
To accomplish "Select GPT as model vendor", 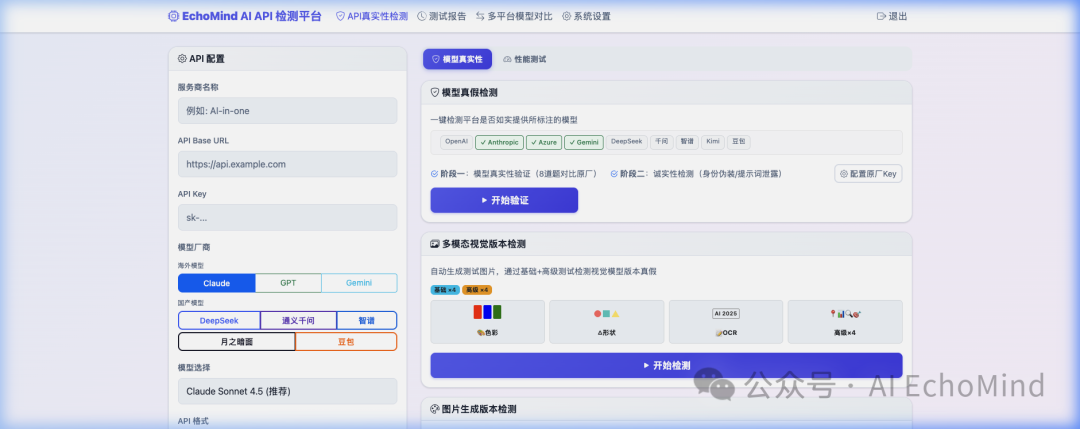I will point(288,283).
